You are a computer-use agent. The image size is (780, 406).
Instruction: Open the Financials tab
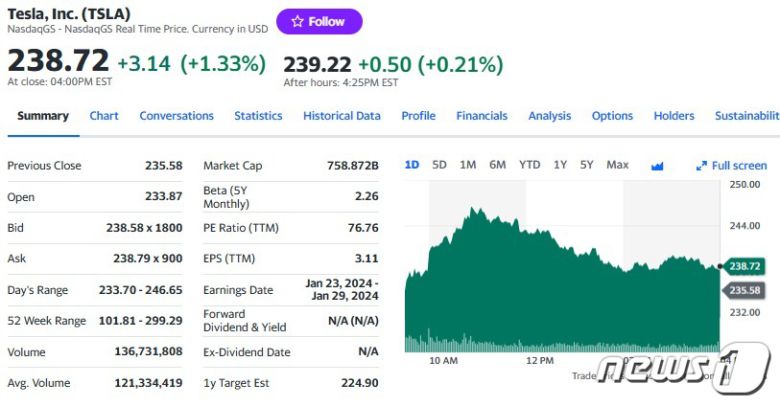[482, 116]
